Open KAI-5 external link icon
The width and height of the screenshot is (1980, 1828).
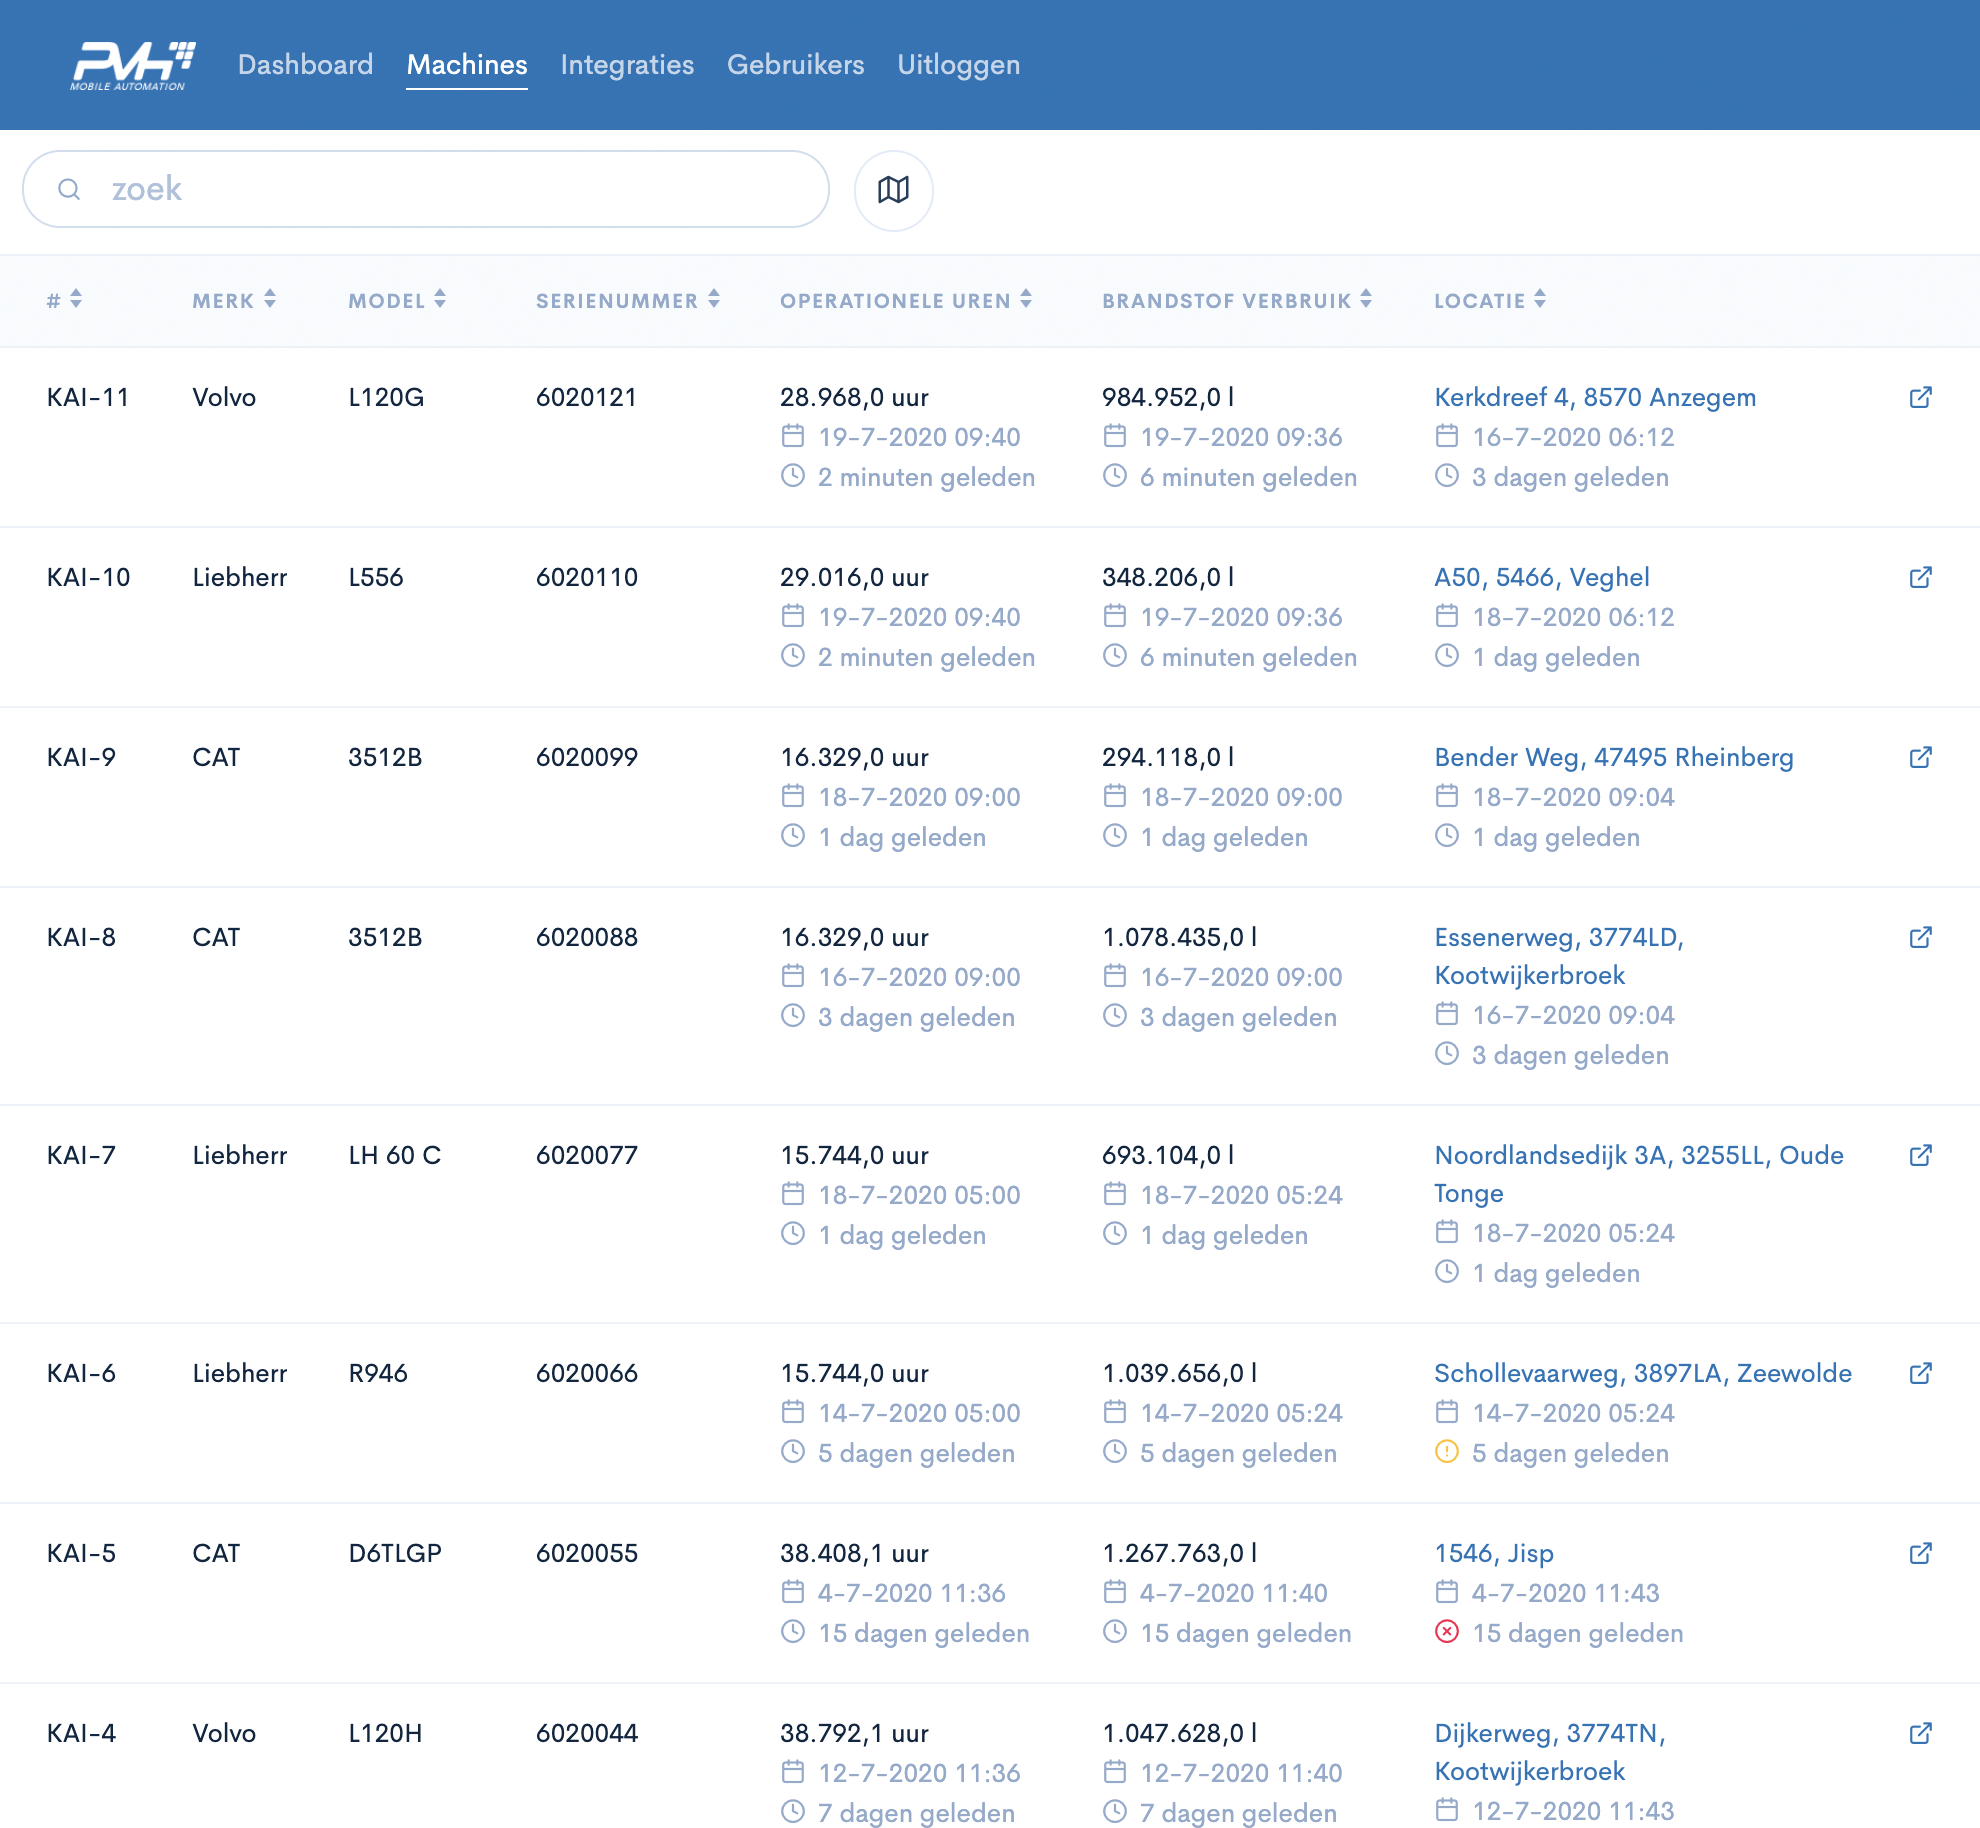click(1920, 1554)
